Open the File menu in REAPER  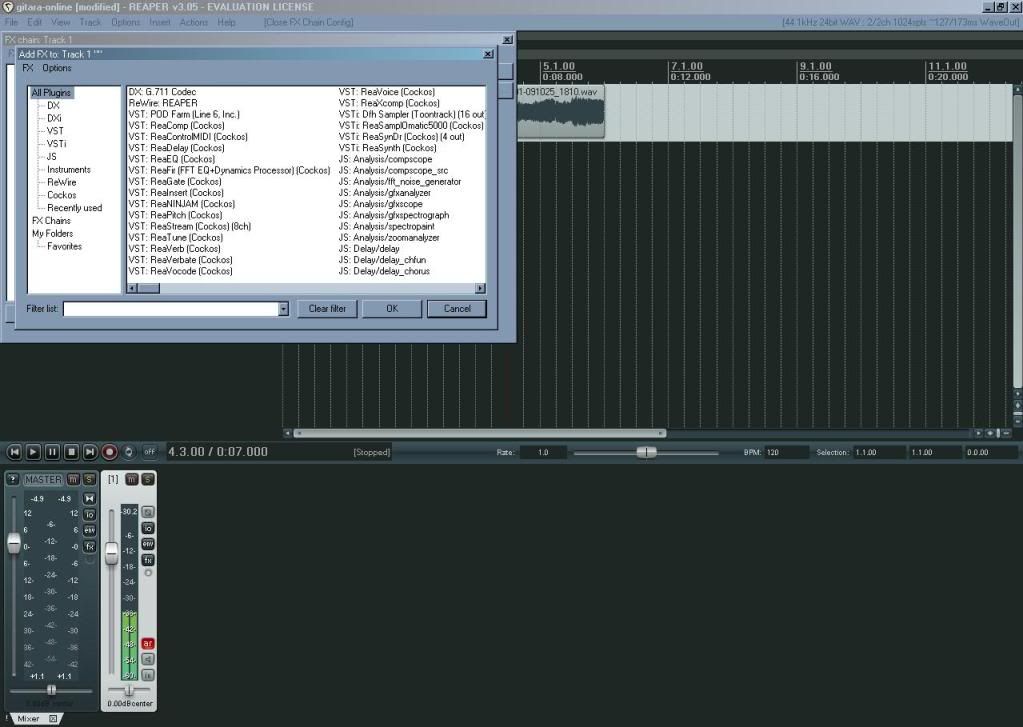click(x=12, y=22)
